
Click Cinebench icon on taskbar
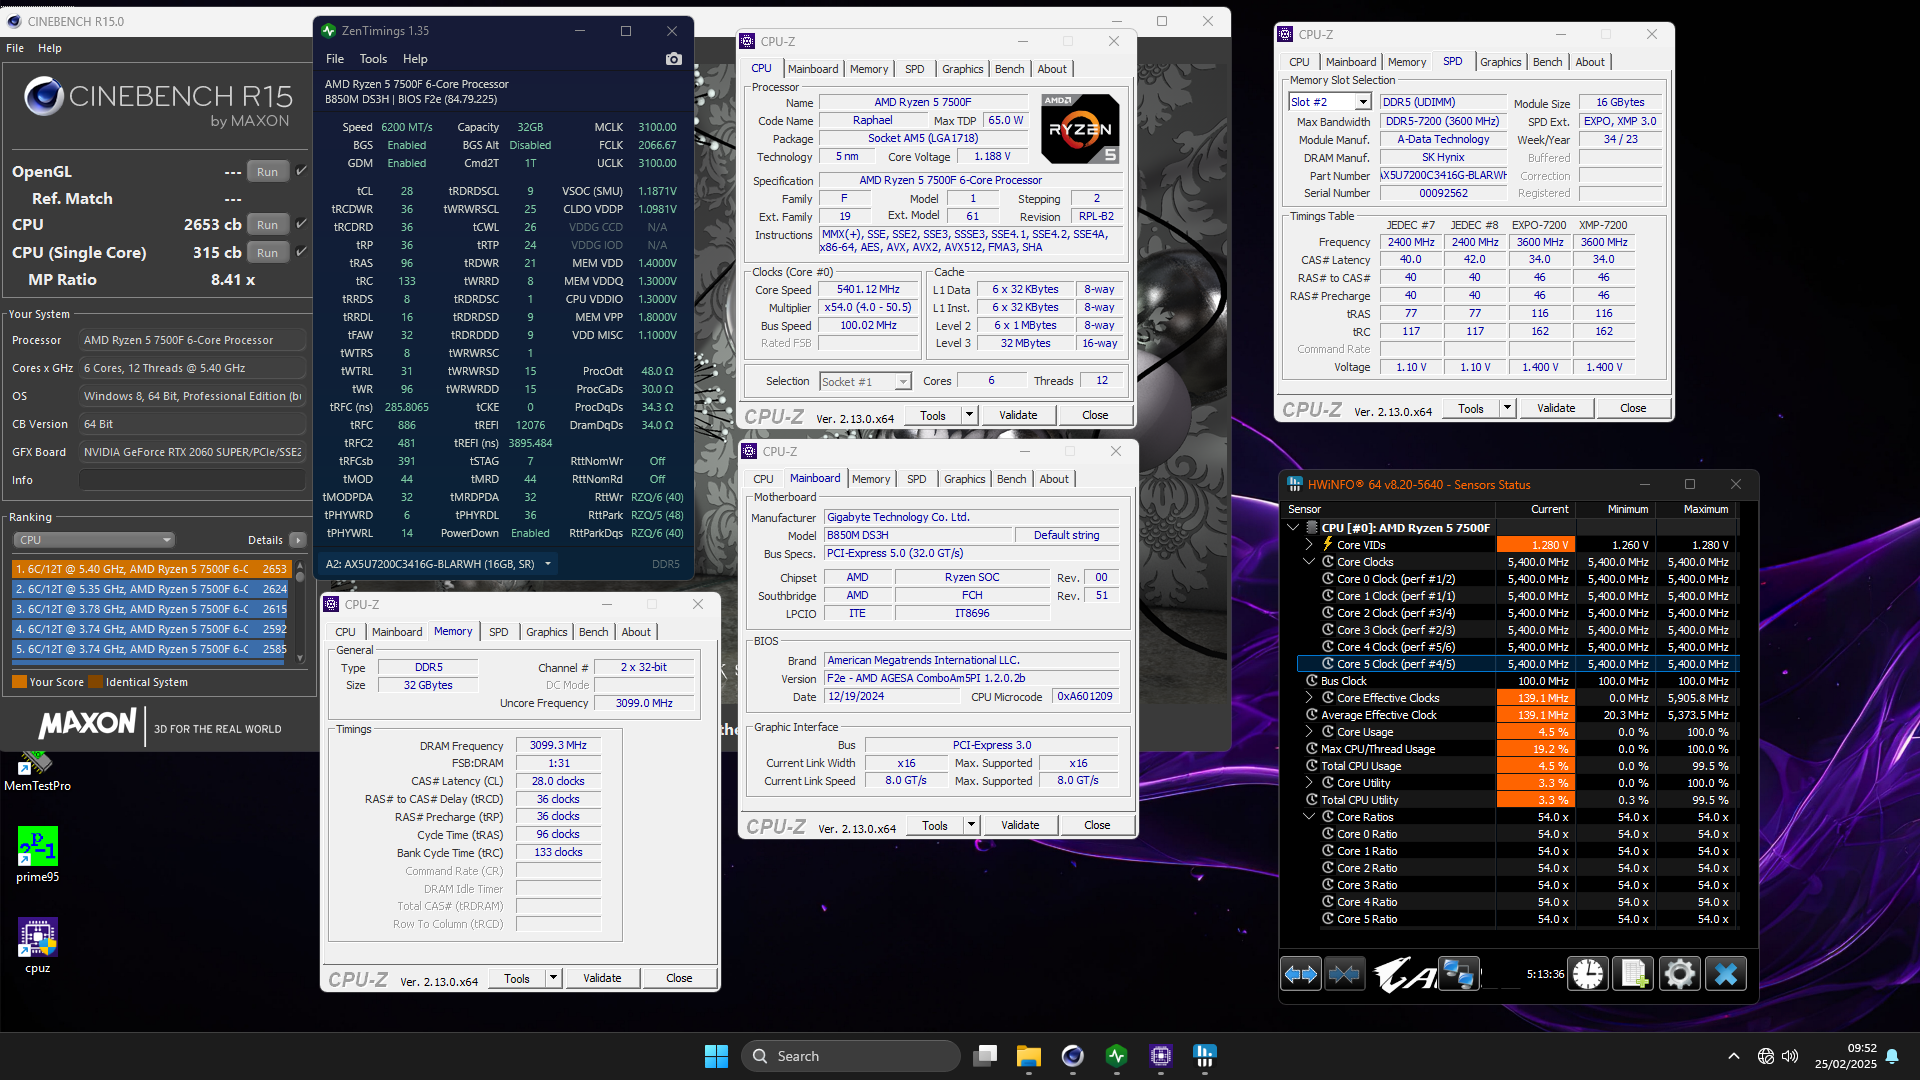coord(1073,1056)
